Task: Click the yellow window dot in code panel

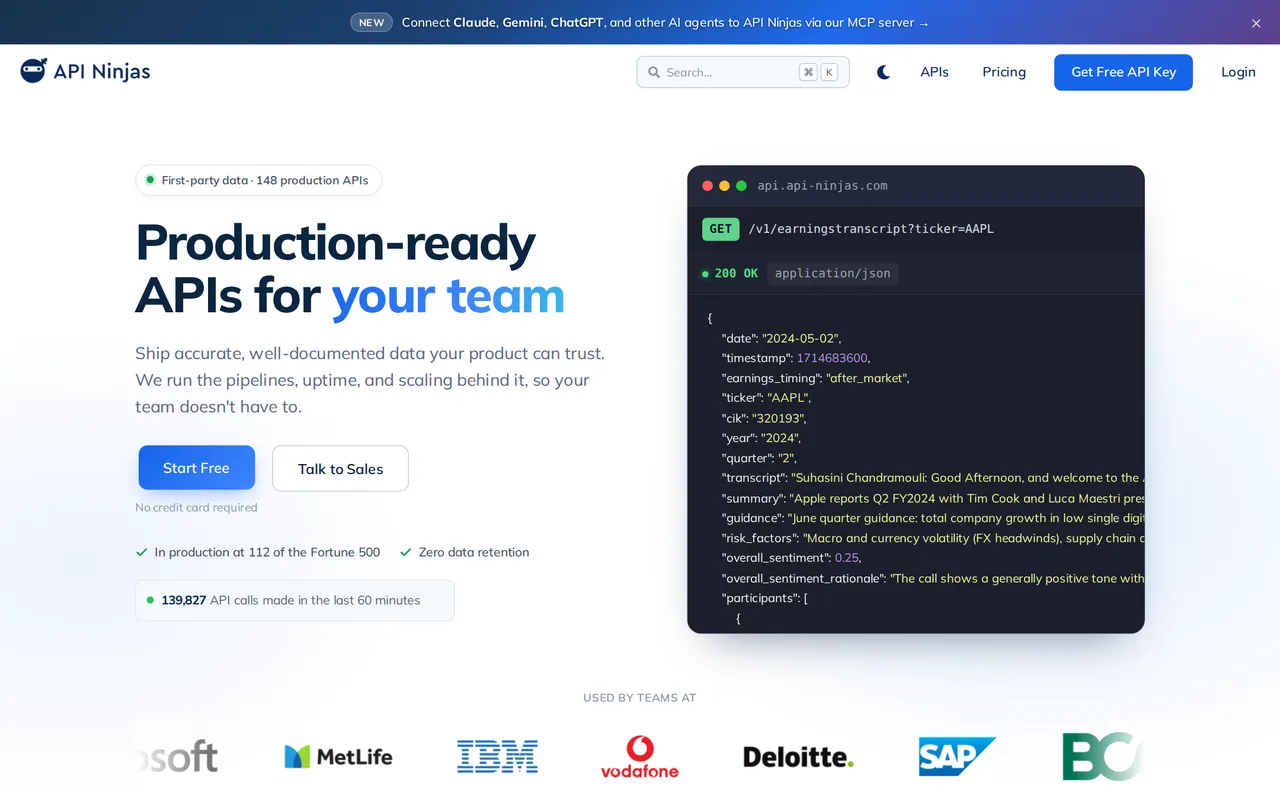Action: (x=724, y=186)
